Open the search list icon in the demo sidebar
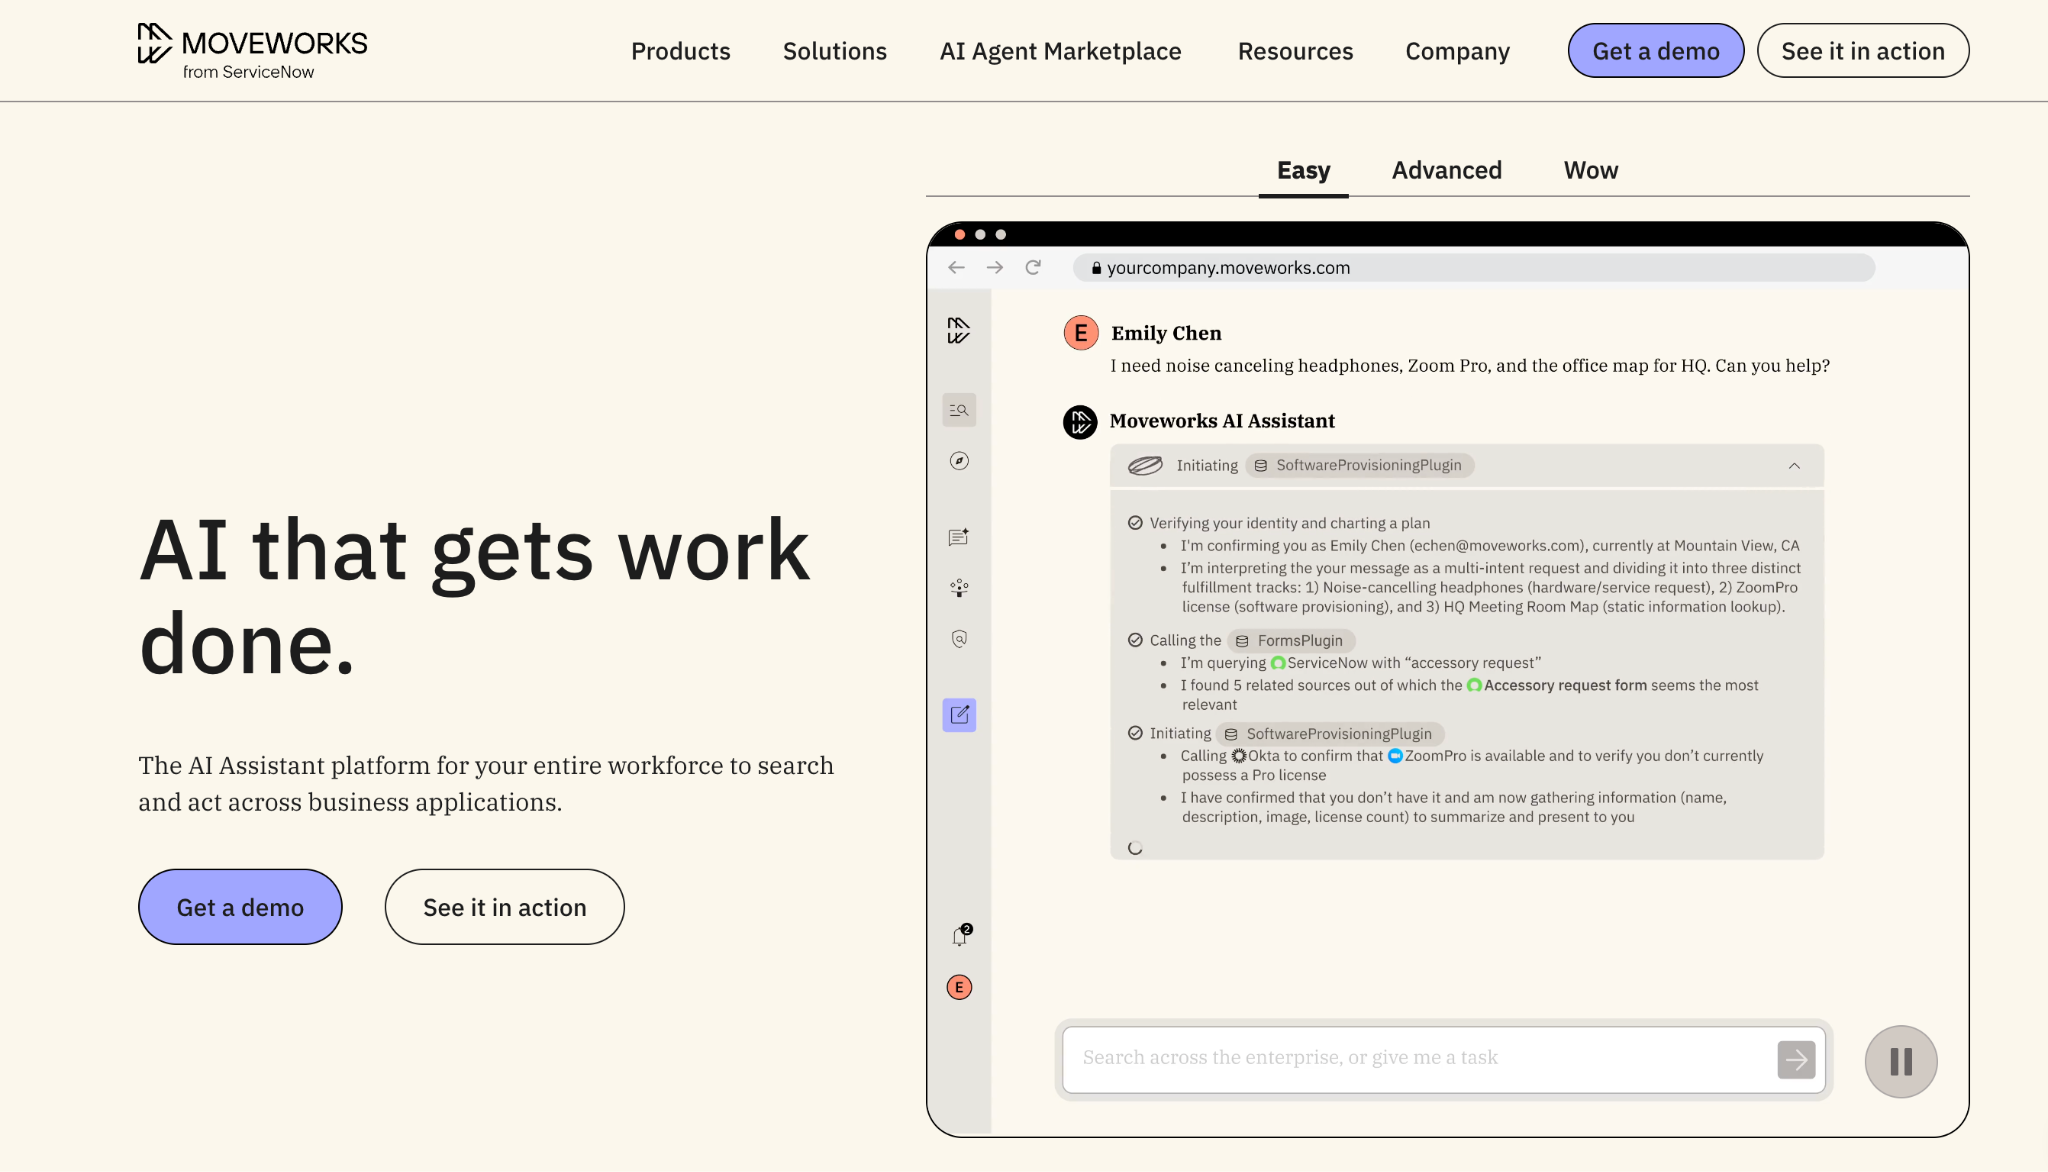Image resolution: width=2048 pixels, height=1172 pixels. coord(959,410)
